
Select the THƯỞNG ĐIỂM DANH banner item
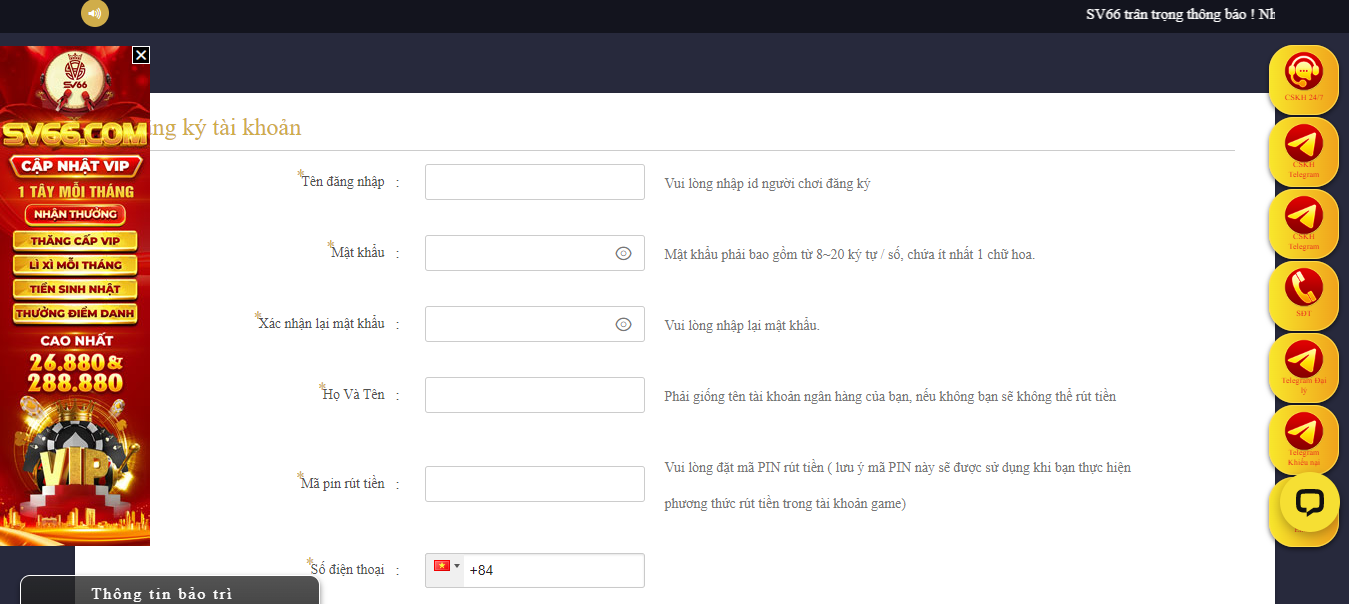[75, 313]
